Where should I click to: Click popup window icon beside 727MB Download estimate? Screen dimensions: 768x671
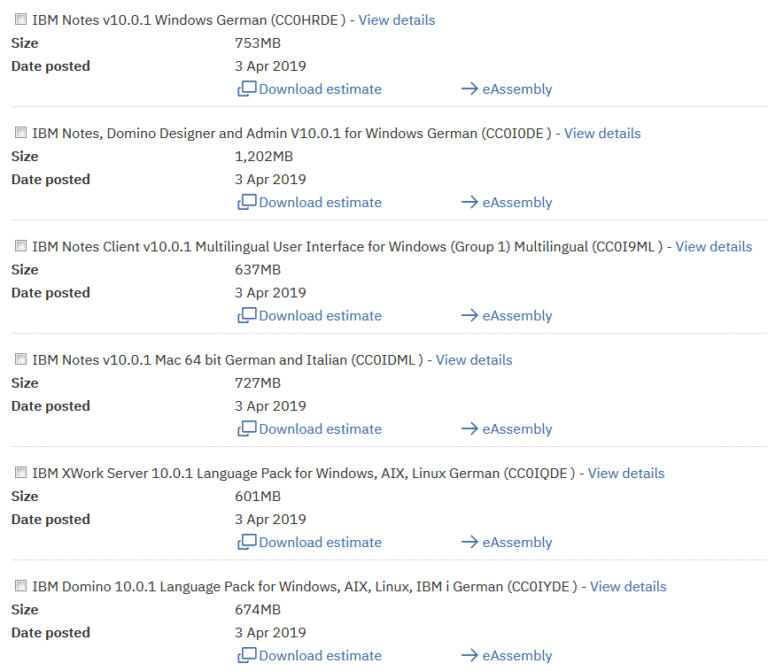tap(247, 429)
